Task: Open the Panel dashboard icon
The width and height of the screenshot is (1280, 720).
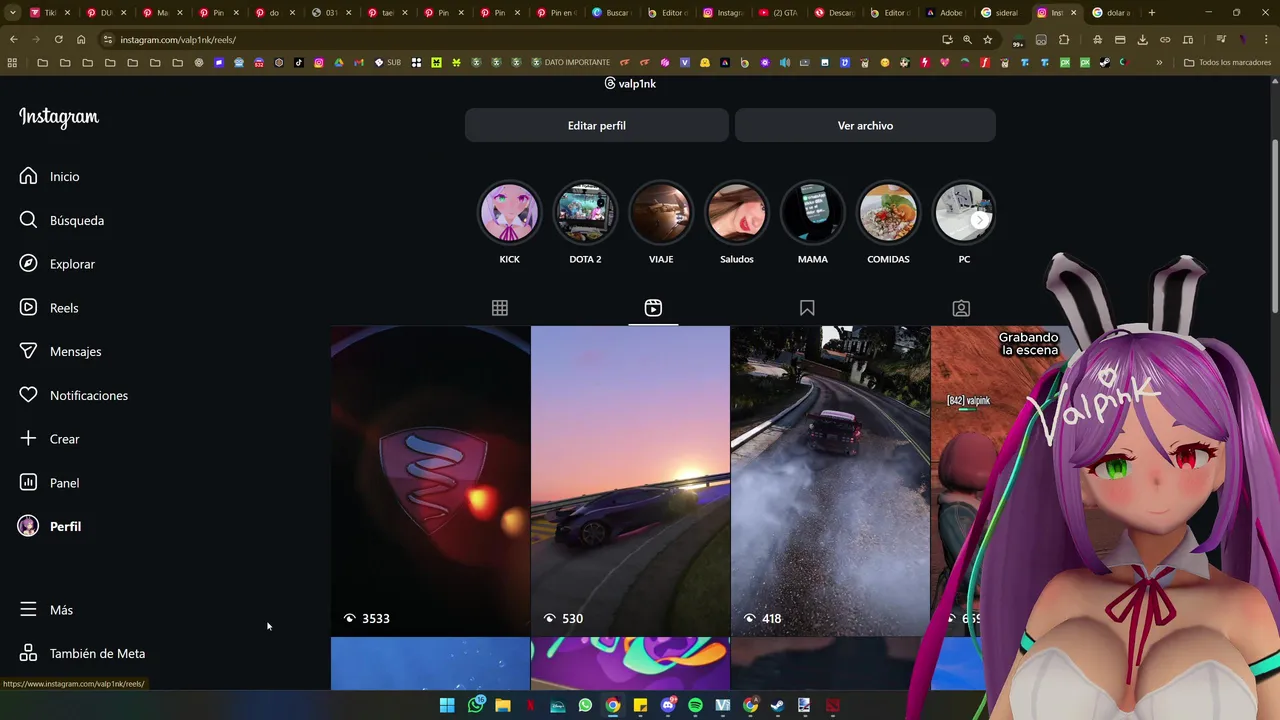Action: (28, 483)
